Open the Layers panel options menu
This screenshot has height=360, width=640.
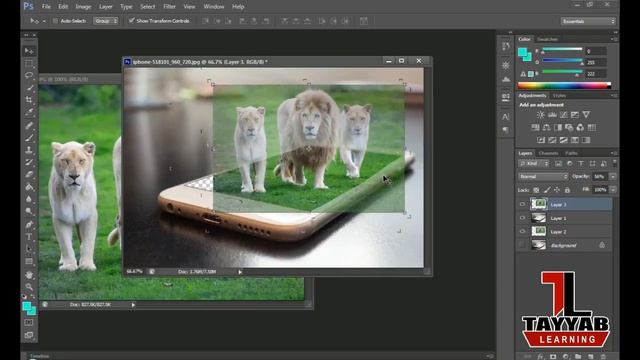[614, 153]
